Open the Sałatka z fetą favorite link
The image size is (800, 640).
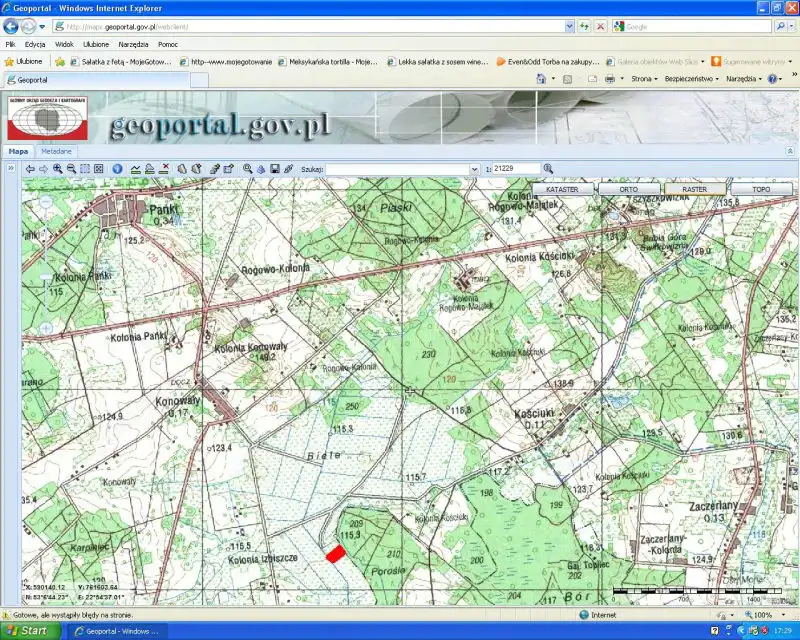click(121, 62)
